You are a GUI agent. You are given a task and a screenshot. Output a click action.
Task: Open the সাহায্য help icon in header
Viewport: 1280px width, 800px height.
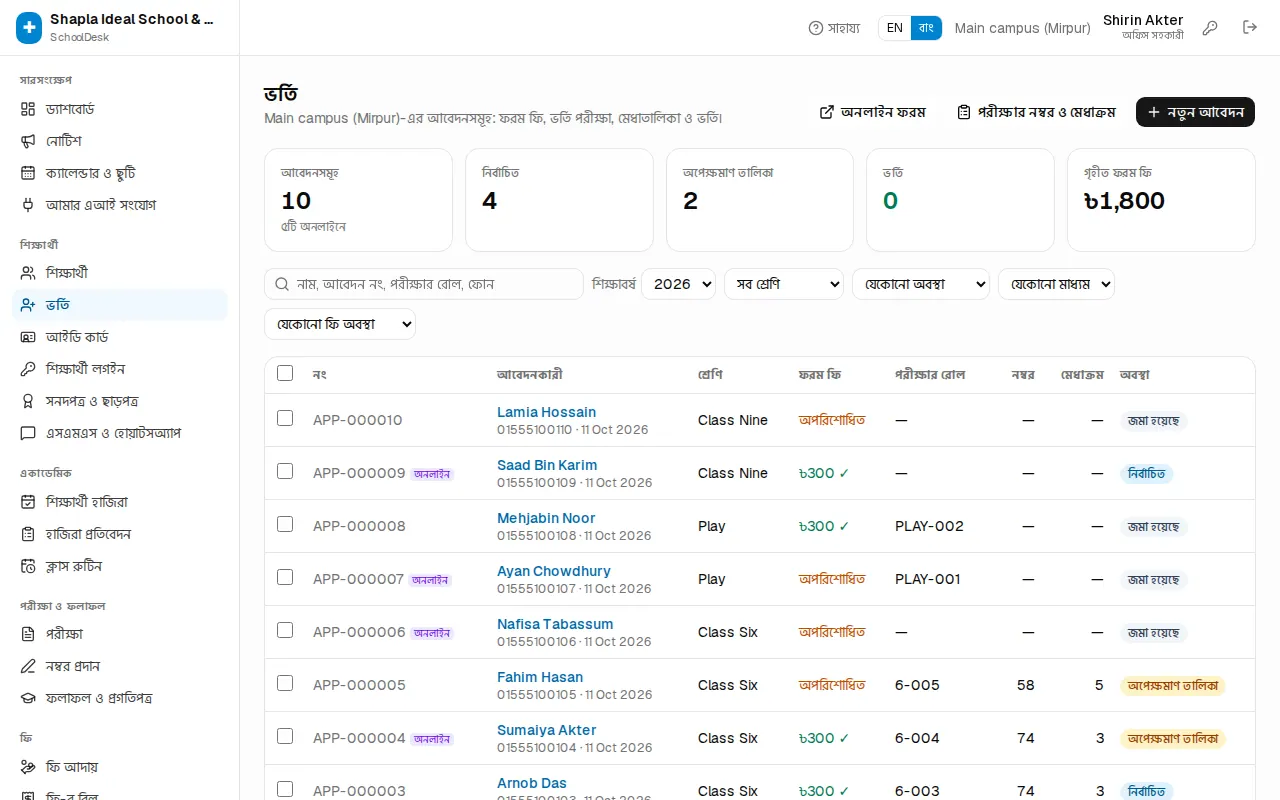click(816, 28)
